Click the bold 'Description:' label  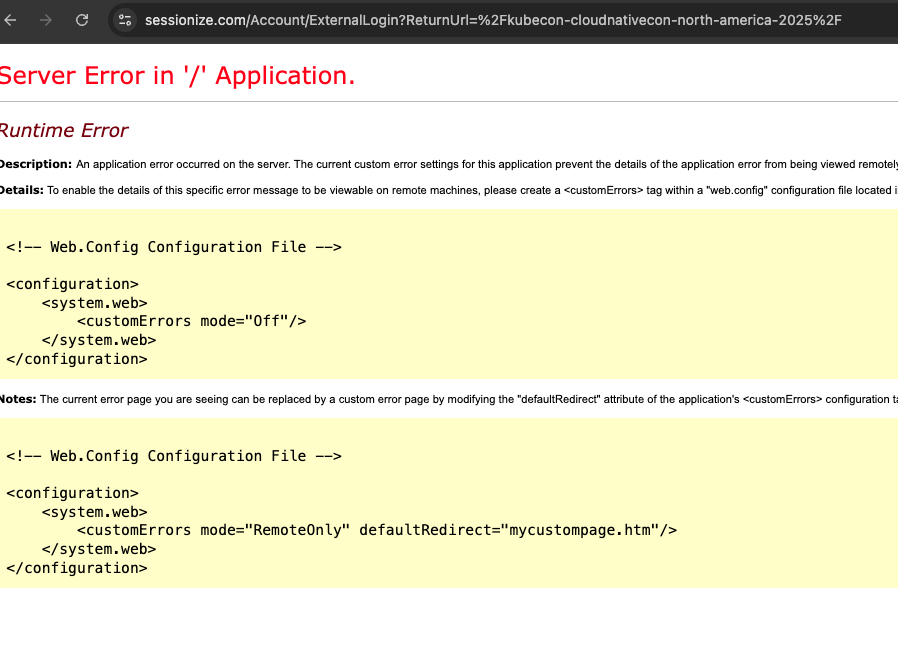coord(36,164)
